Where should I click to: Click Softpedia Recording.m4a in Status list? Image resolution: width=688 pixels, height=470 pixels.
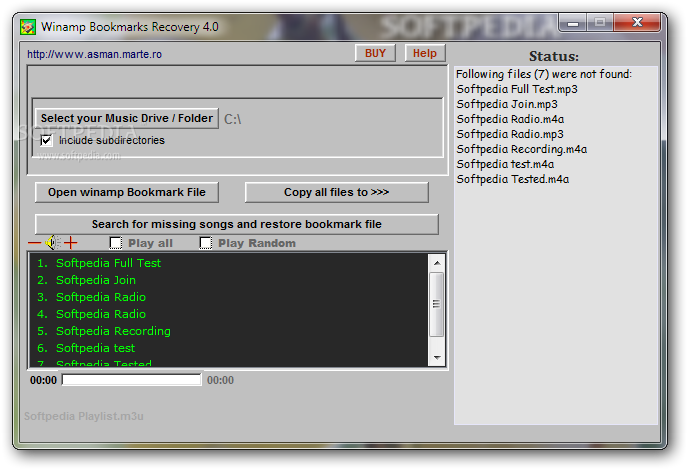522,149
